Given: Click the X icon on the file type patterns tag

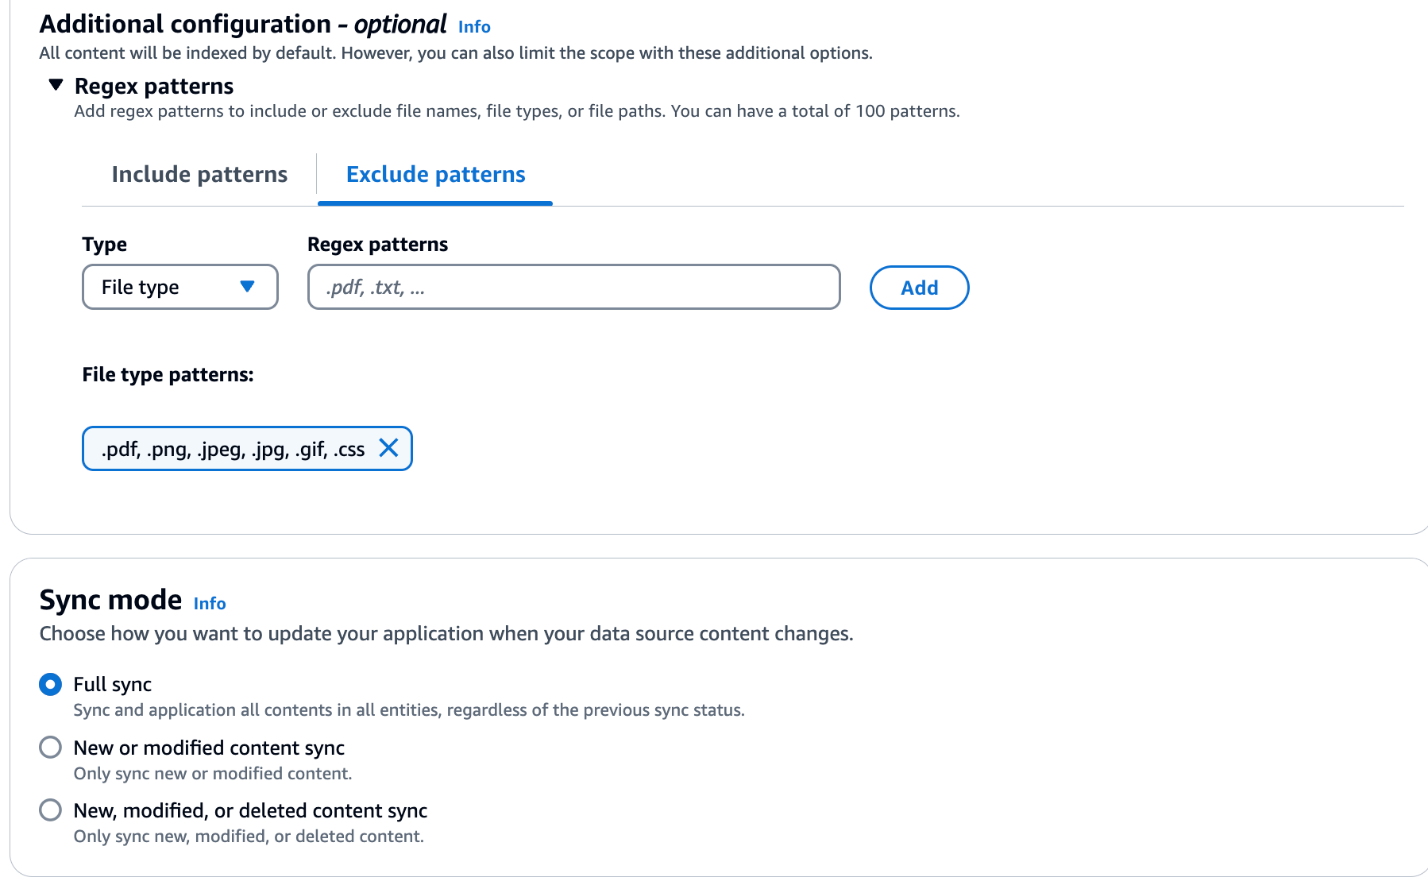Looking at the screenshot, I should pos(389,448).
